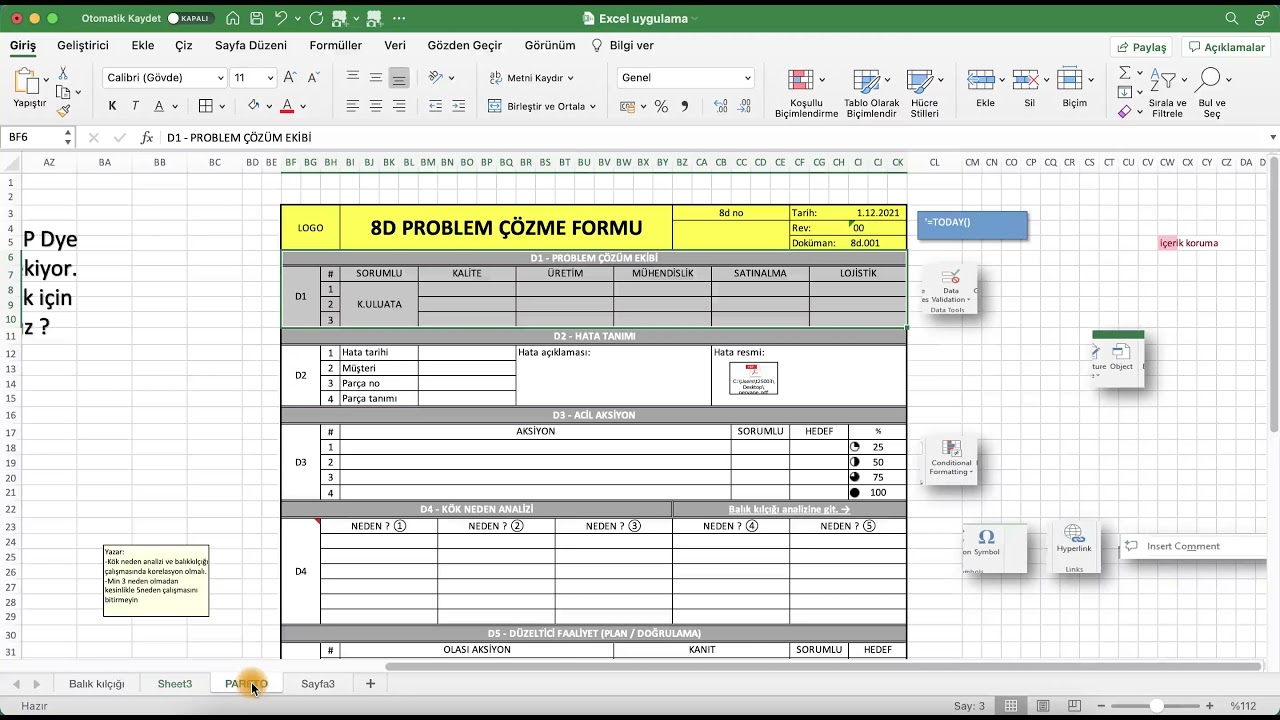This screenshot has height=720, width=1280.
Task: Click the Tablo Olarak Biçimlendir icon
Action: point(866,81)
